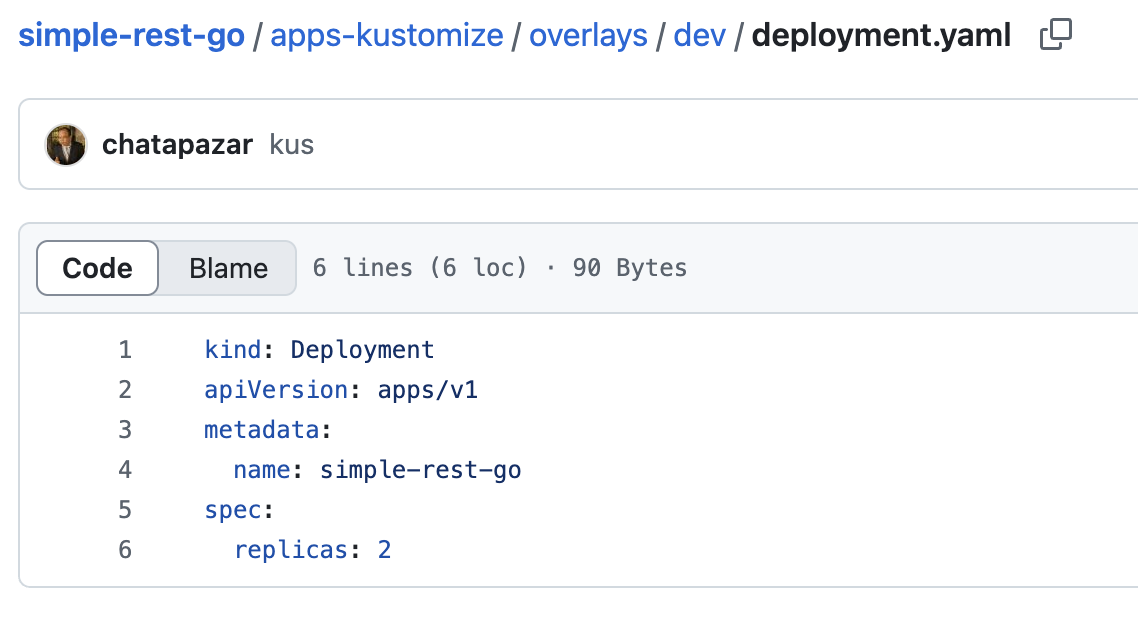Image resolution: width=1138 pixels, height=626 pixels.
Task: Click '6 lines (6 loc) · 90 Bytes' info text
Action: 499,268
